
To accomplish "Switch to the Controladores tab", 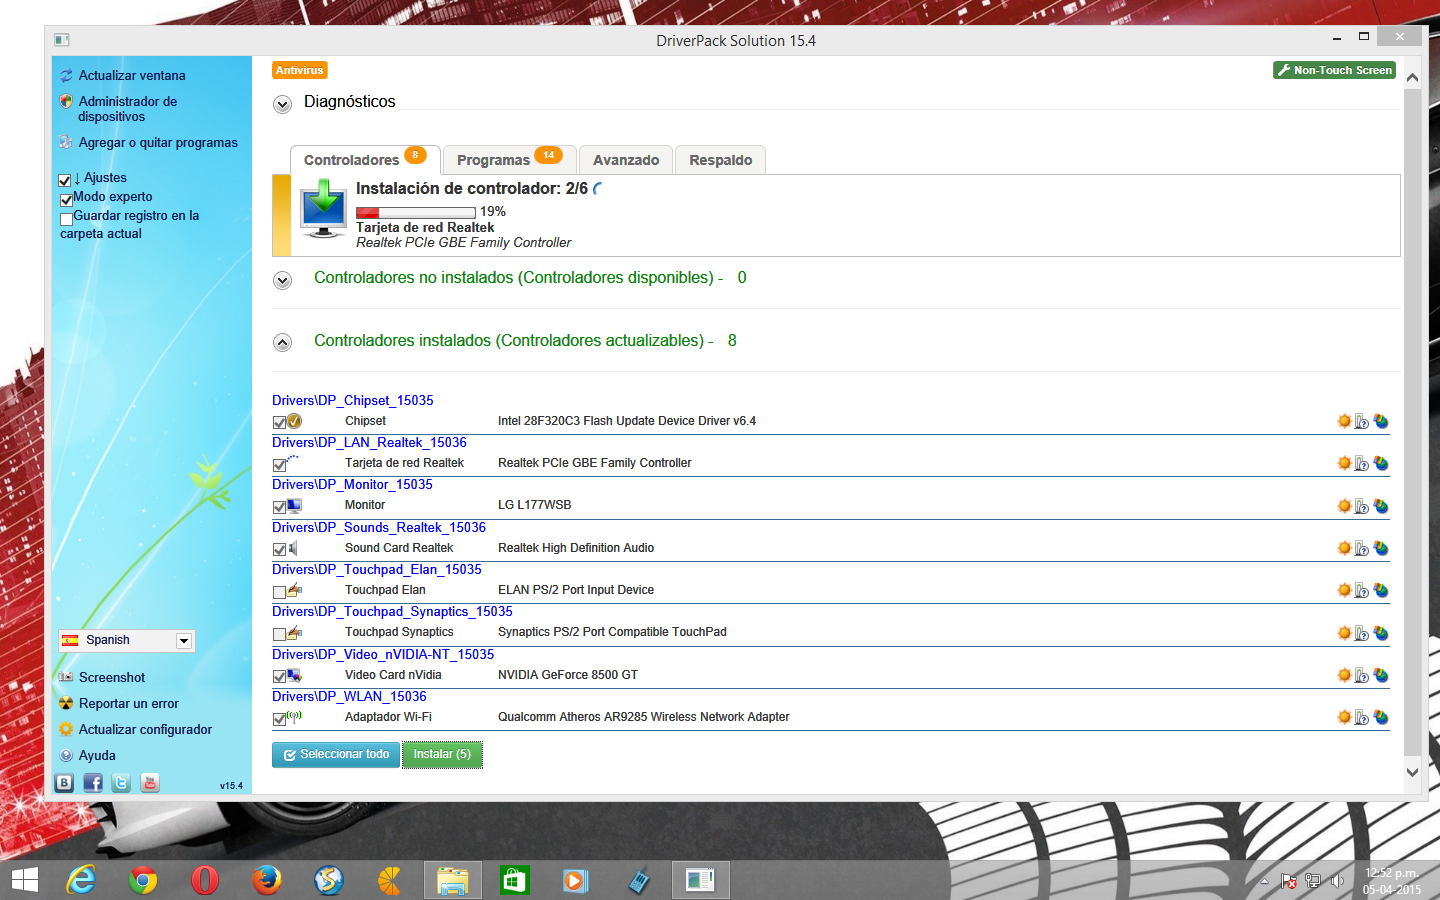I will (x=365, y=159).
